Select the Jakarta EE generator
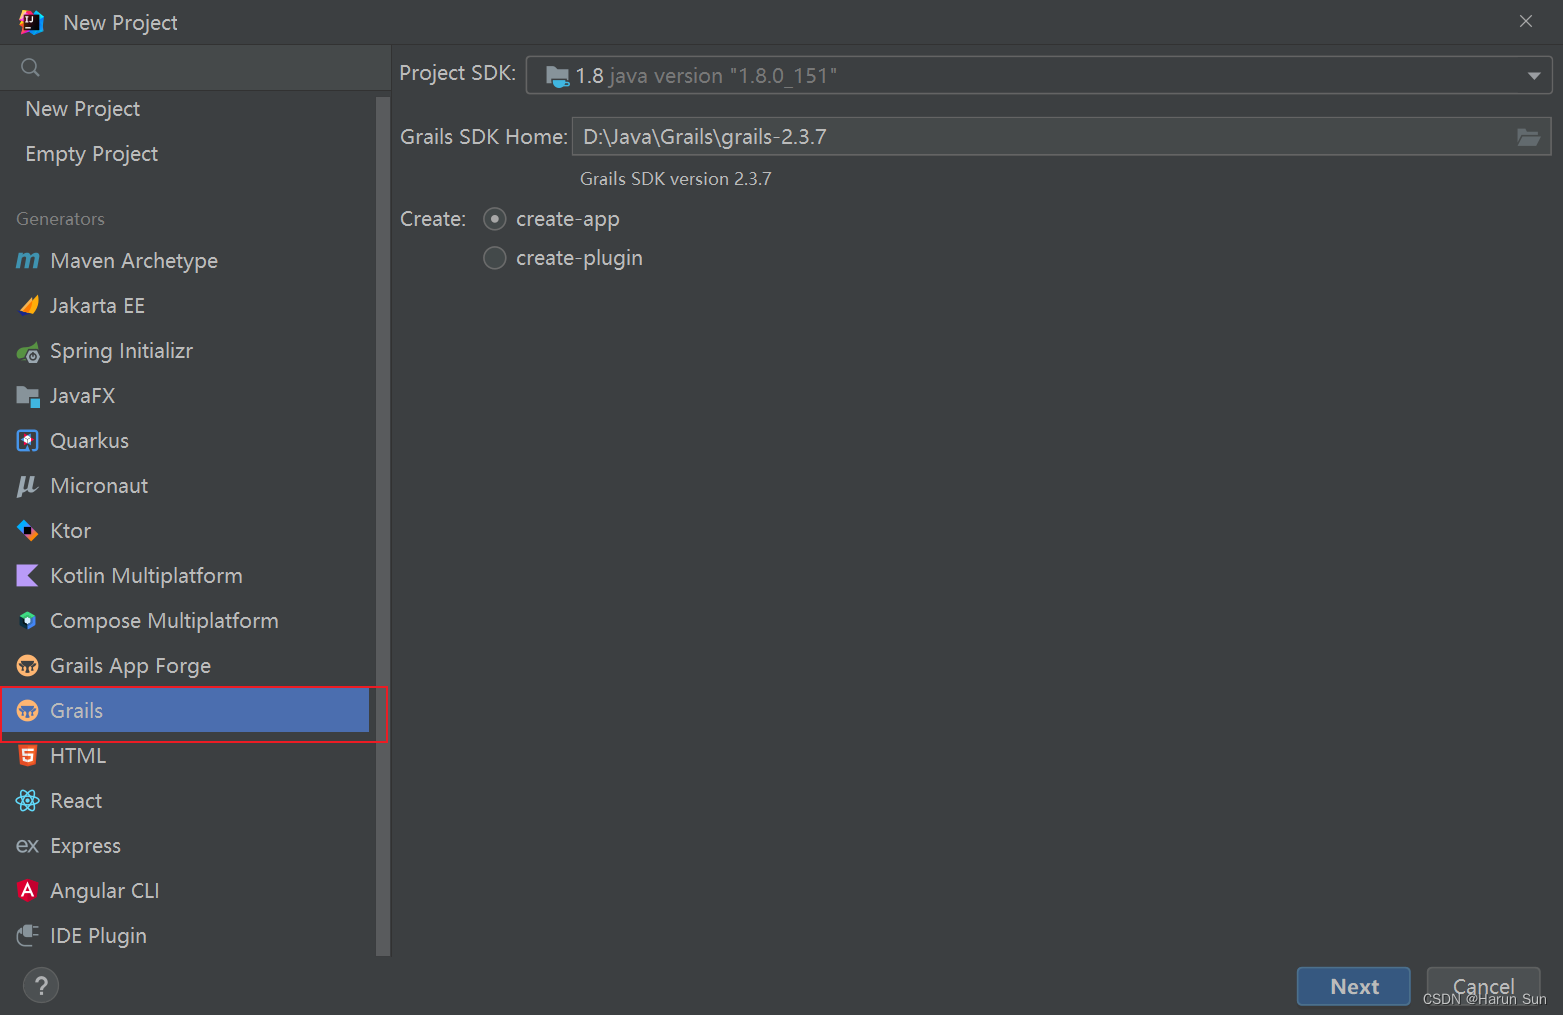 click(187, 306)
